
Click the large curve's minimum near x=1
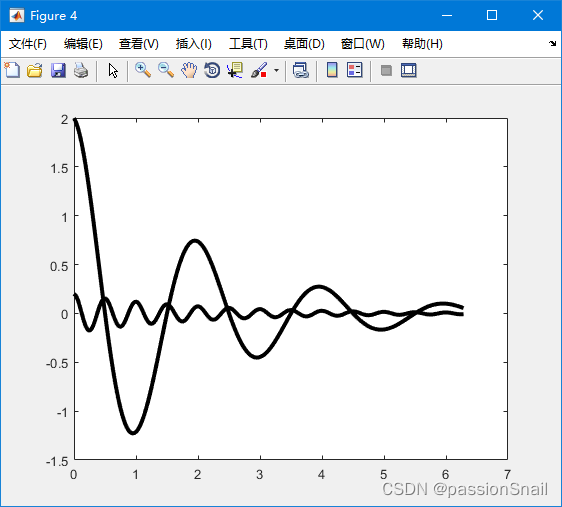tap(133, 432)
